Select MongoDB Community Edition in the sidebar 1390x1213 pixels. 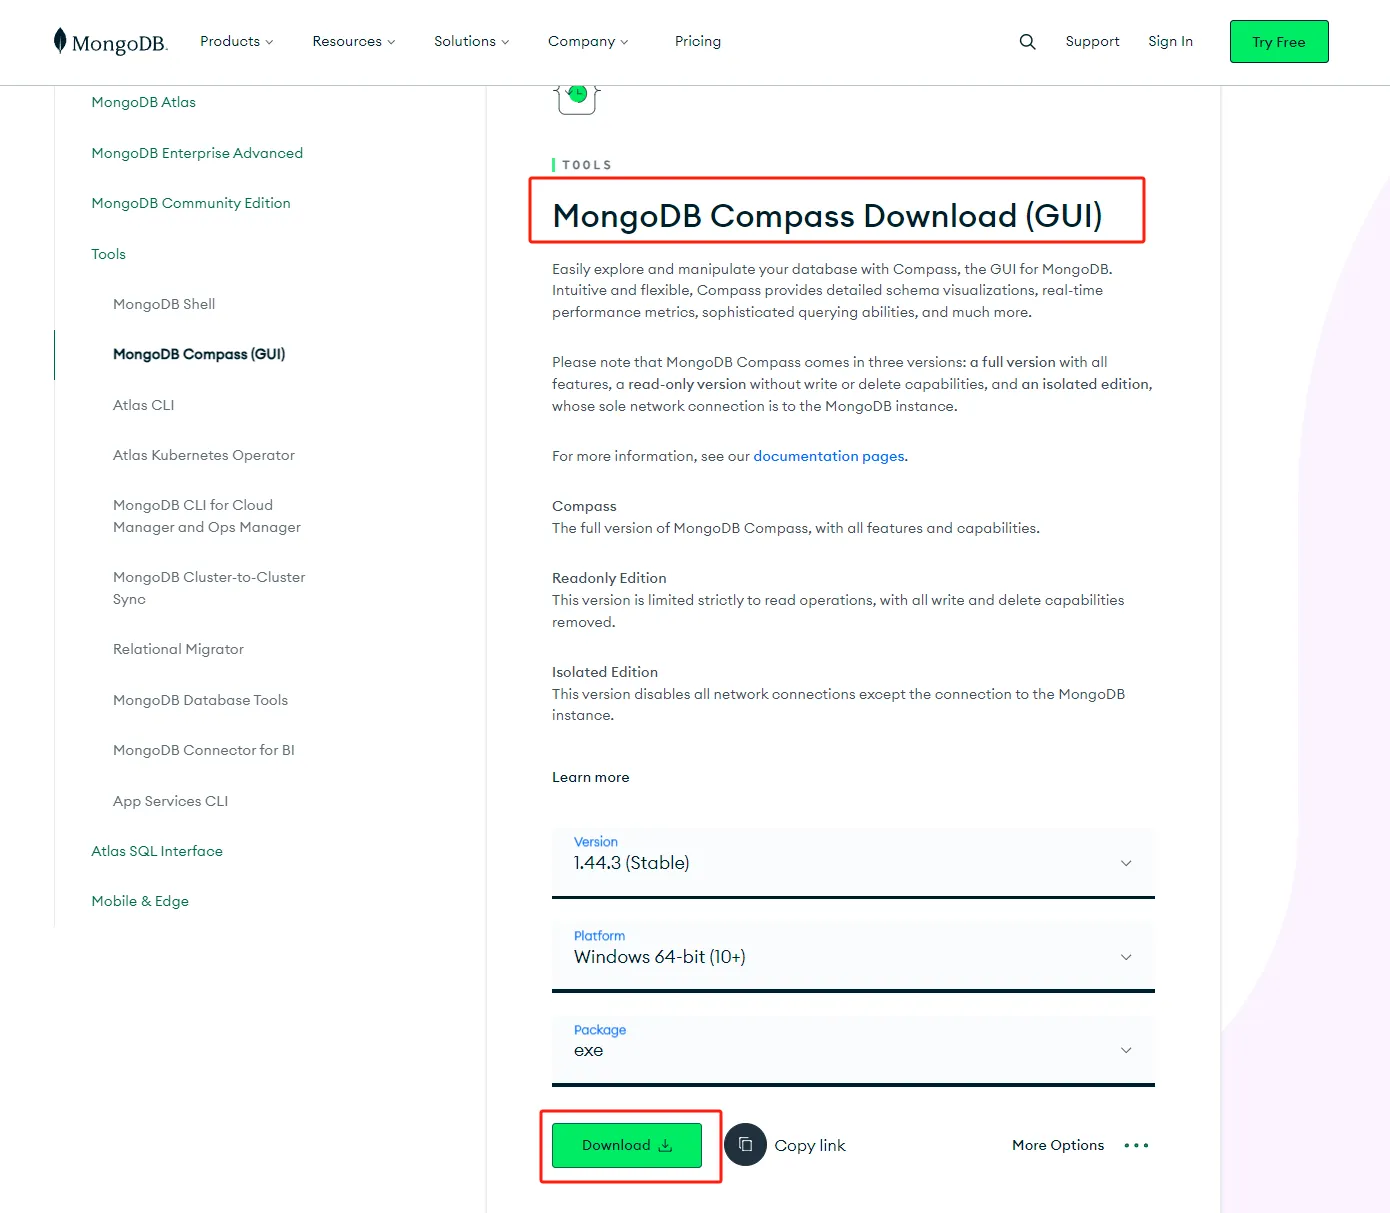[x=191, y=203]
